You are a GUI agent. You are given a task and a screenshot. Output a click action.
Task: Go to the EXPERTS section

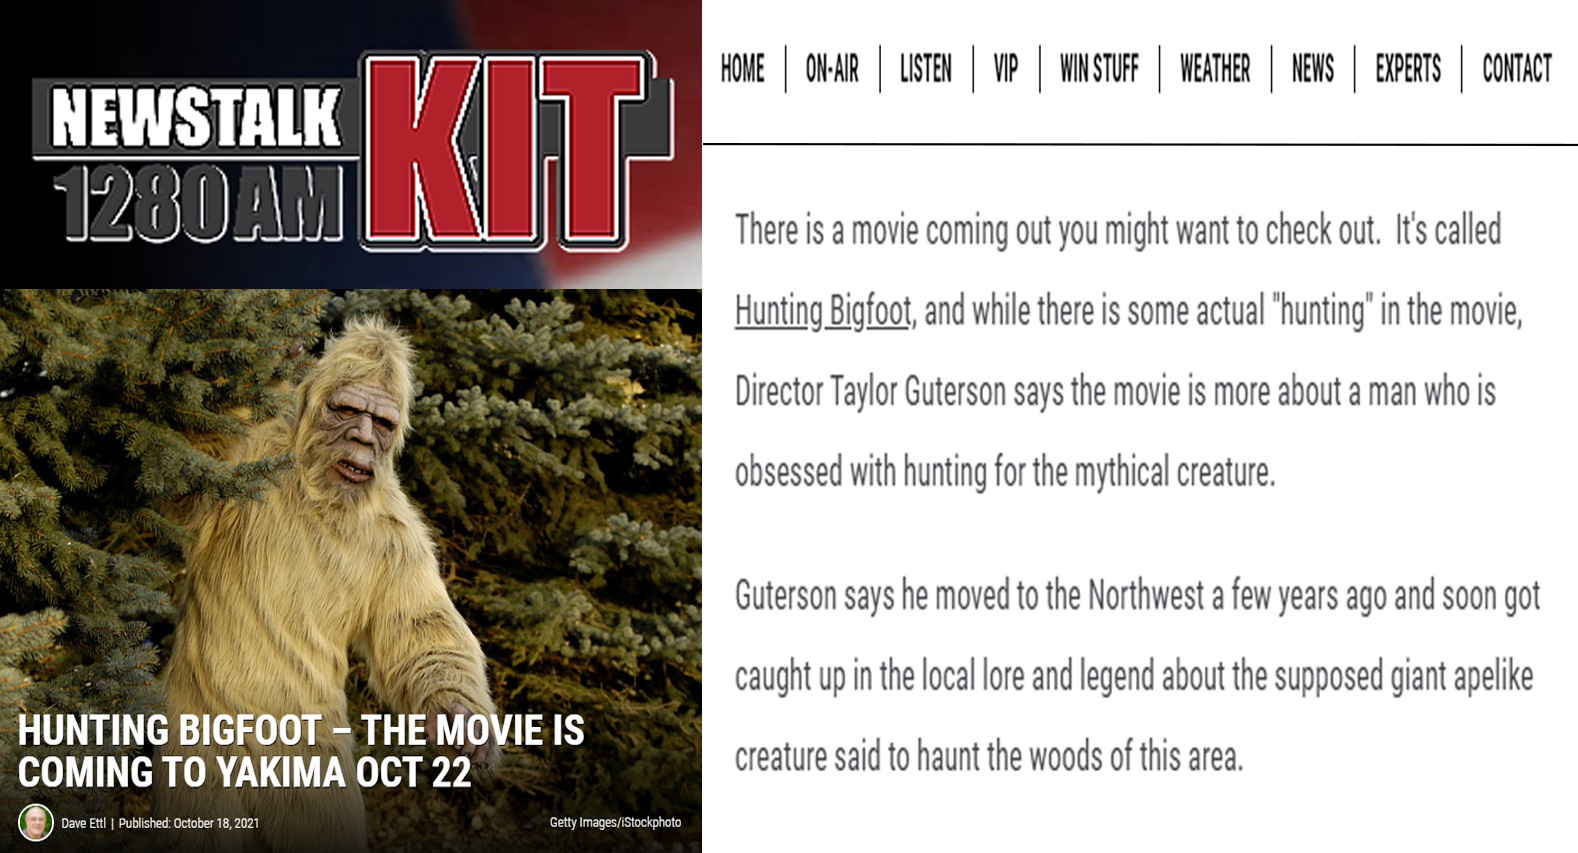coord(1408,69)
